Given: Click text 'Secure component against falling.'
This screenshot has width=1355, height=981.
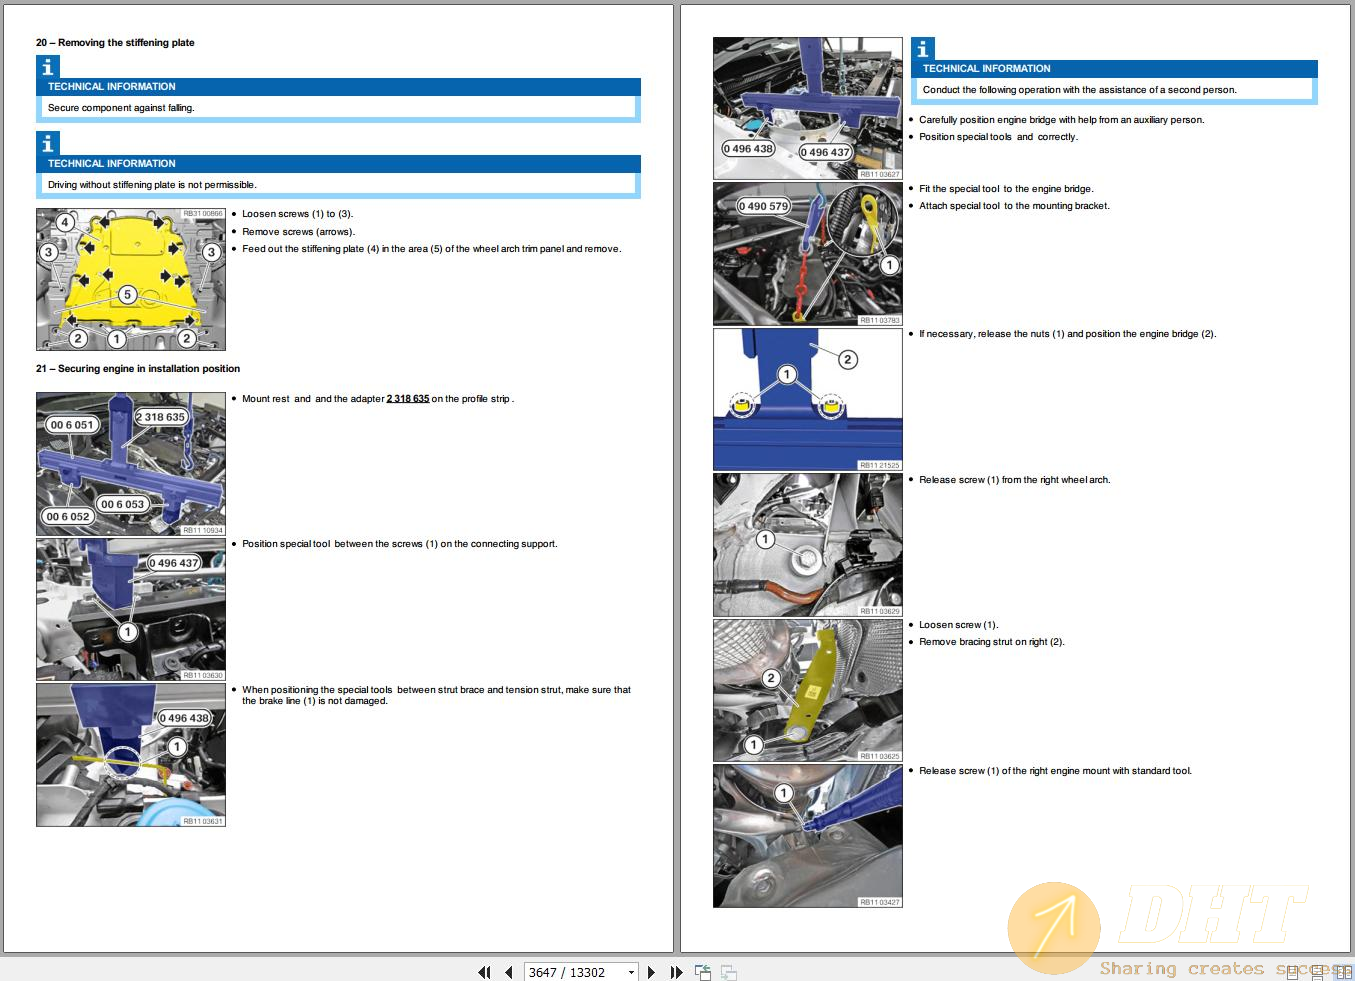Looking at the screenshot, I should (121, 108).
